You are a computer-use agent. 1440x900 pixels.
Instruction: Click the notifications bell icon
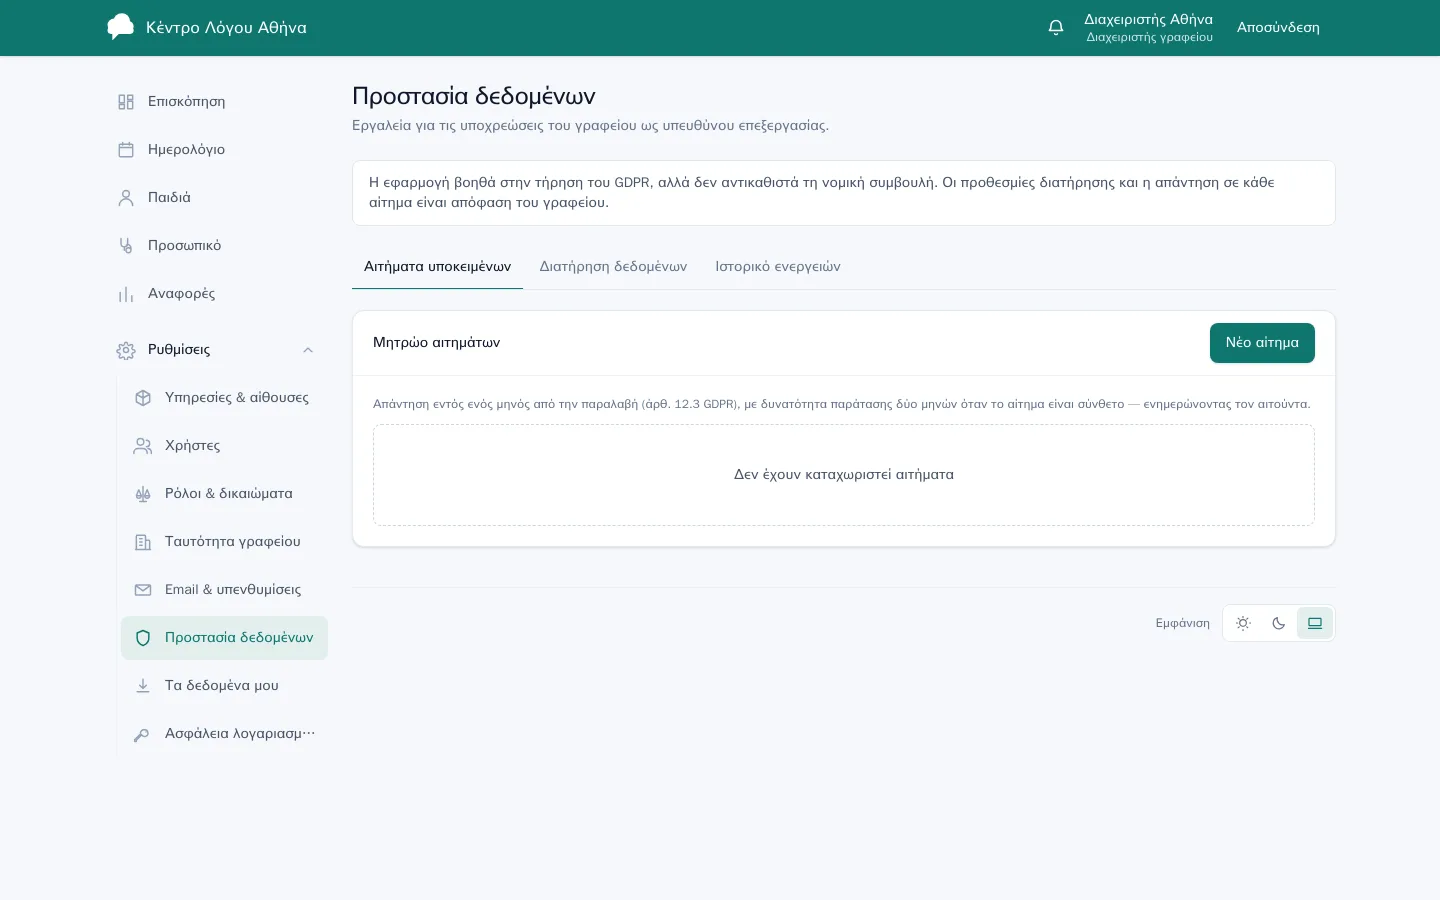pos(1056,27)
